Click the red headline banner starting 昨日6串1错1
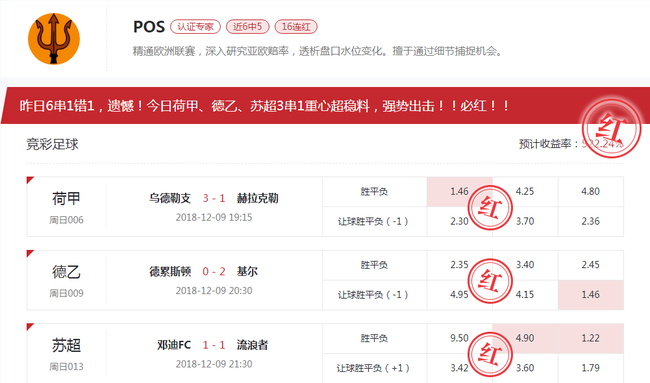 point(325,106)
